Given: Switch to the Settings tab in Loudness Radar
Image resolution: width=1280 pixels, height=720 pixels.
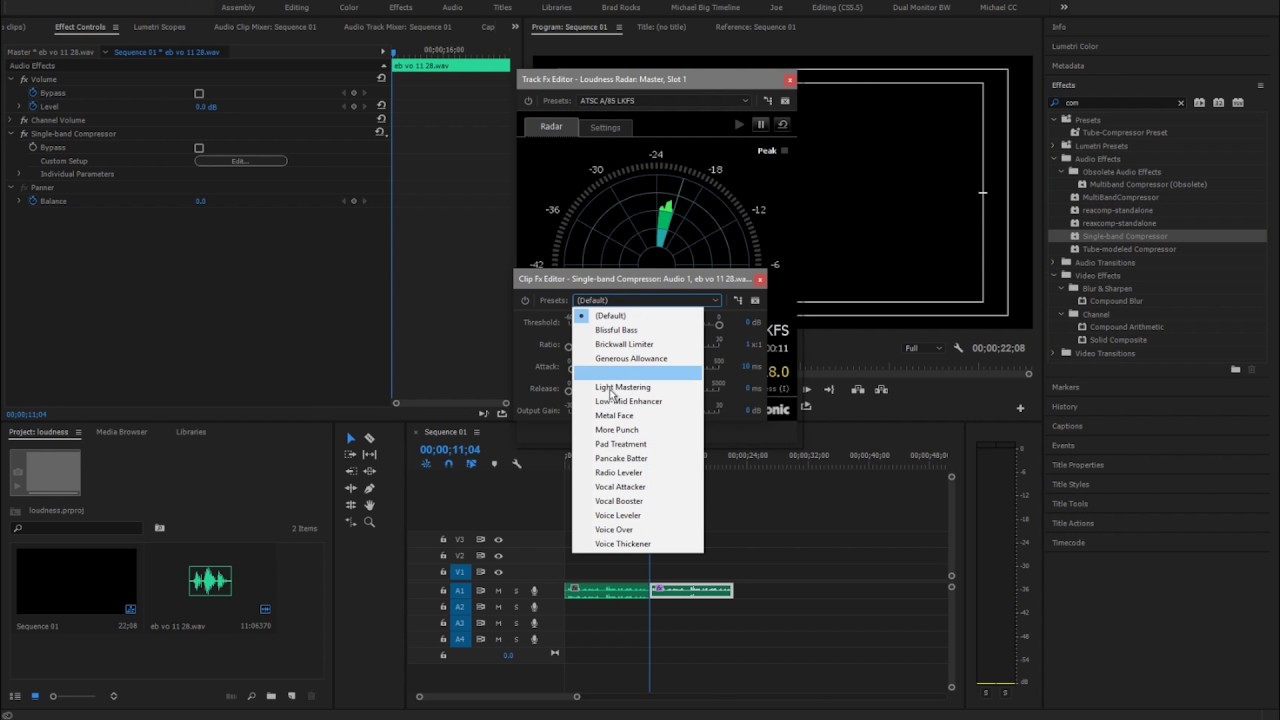Looking at the screenshot, I should click(x=605, y=127).
